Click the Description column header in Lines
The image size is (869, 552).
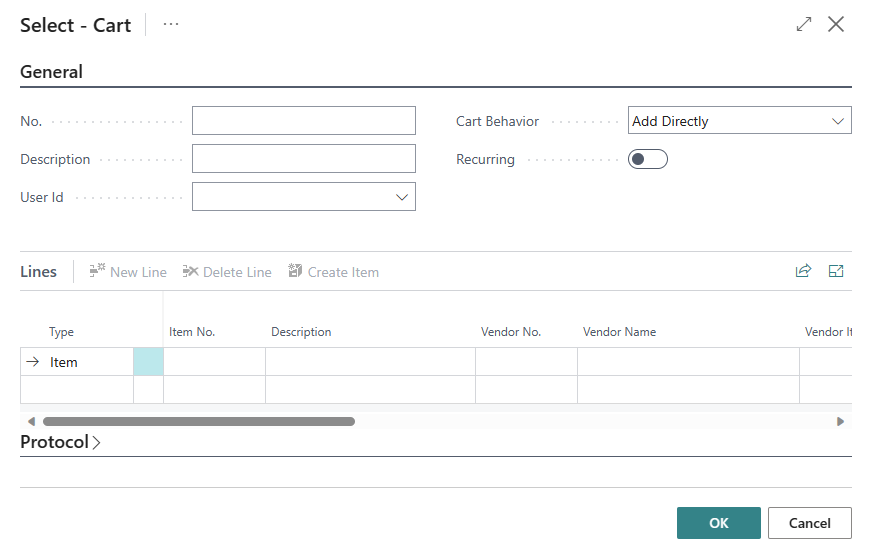click(301, 332)
